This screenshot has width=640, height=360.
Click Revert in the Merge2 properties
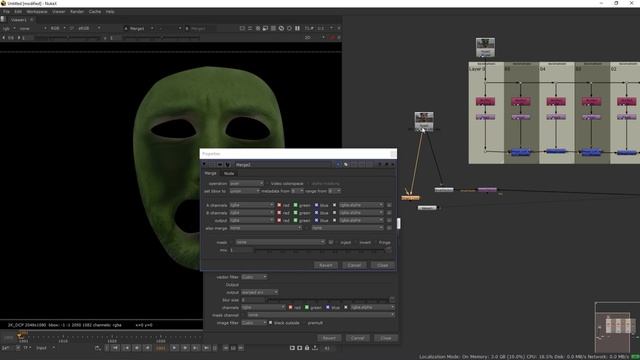[326, 265]
